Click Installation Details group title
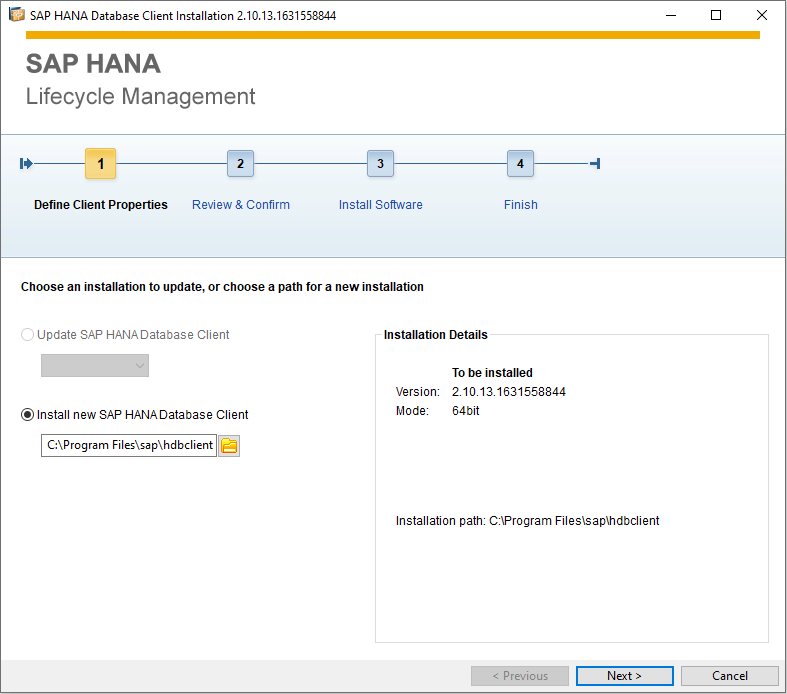This screenshot has height=694, width=787. click(436, 335)
